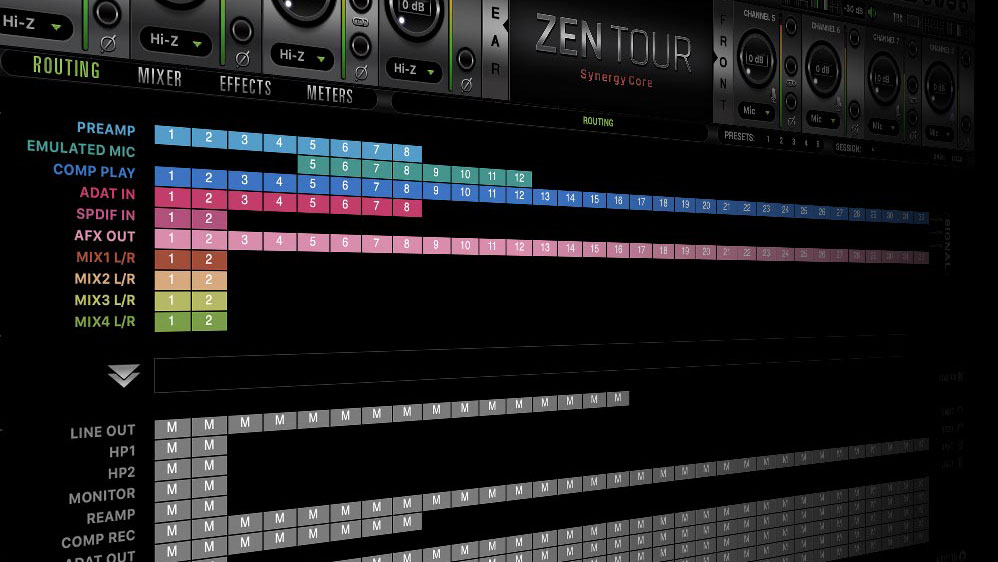Image resolution: width=998 pixels, height=562 pixels.
Task: Click the stereo link icon beside third Hi-Z strip
Action: pyautogui.click(x=361, y=22)
